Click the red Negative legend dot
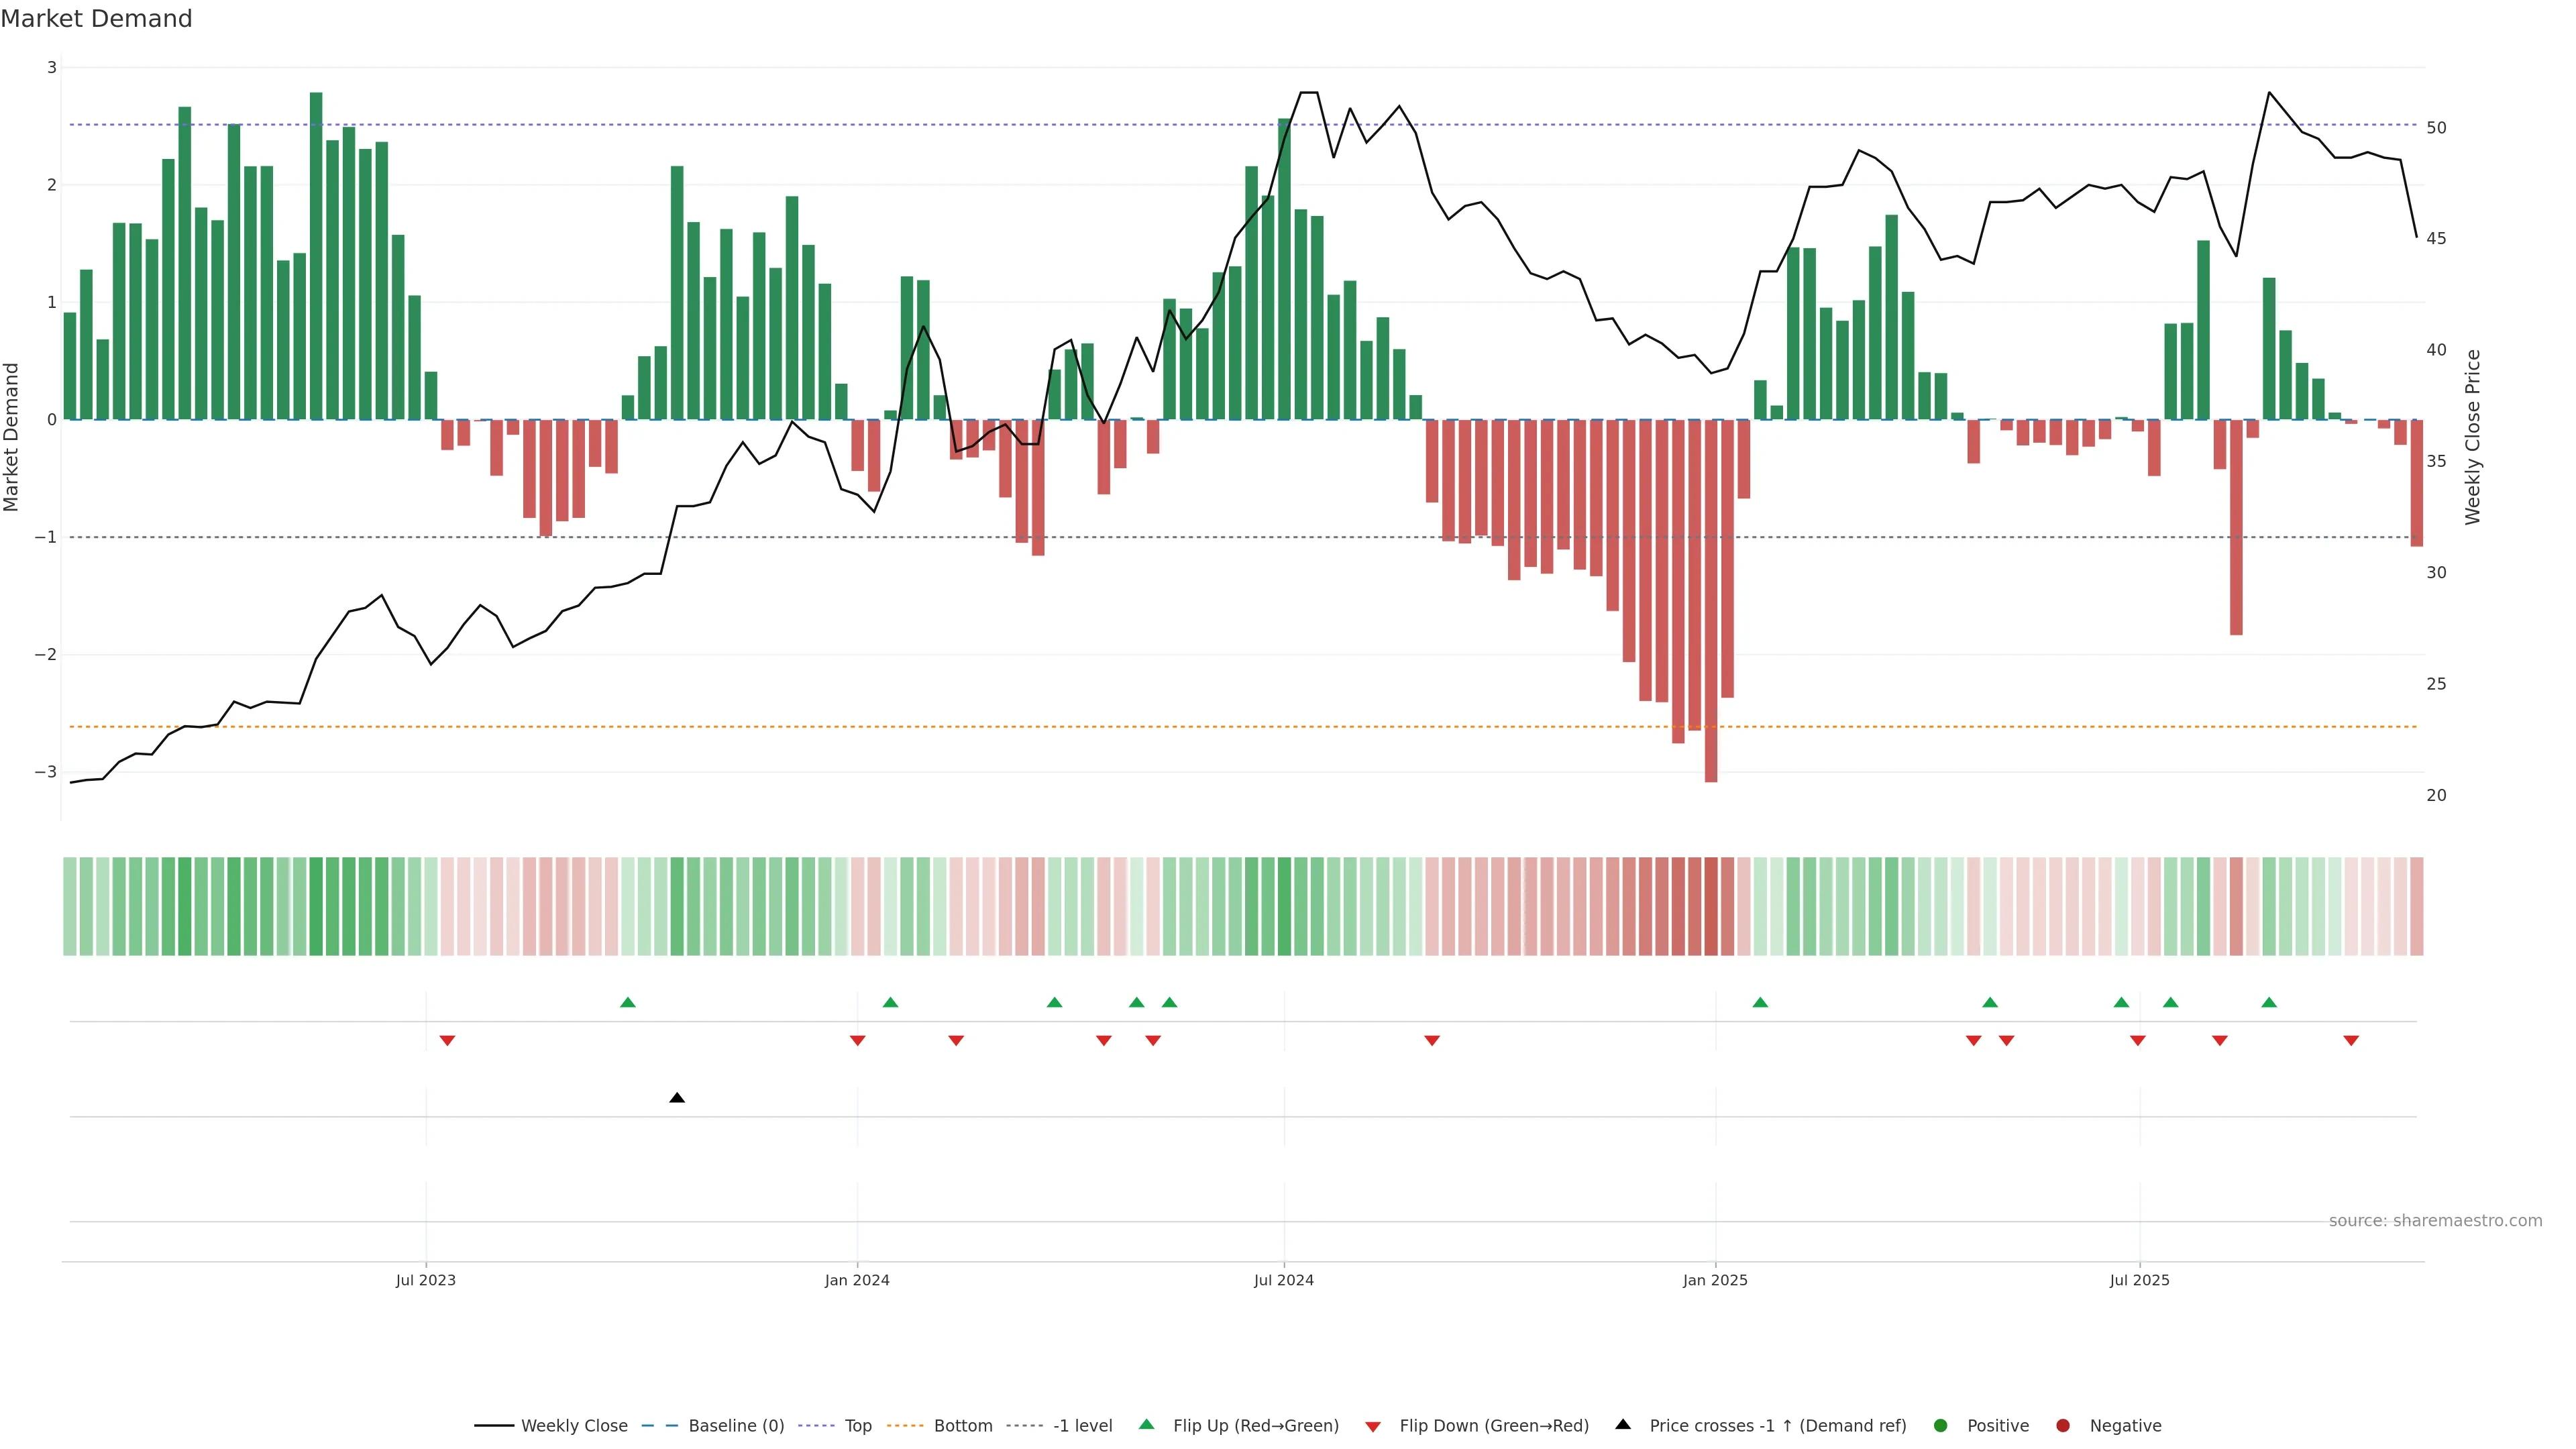The width and height of the screenshot is (2576, 1449). tap(2063, 1425)
